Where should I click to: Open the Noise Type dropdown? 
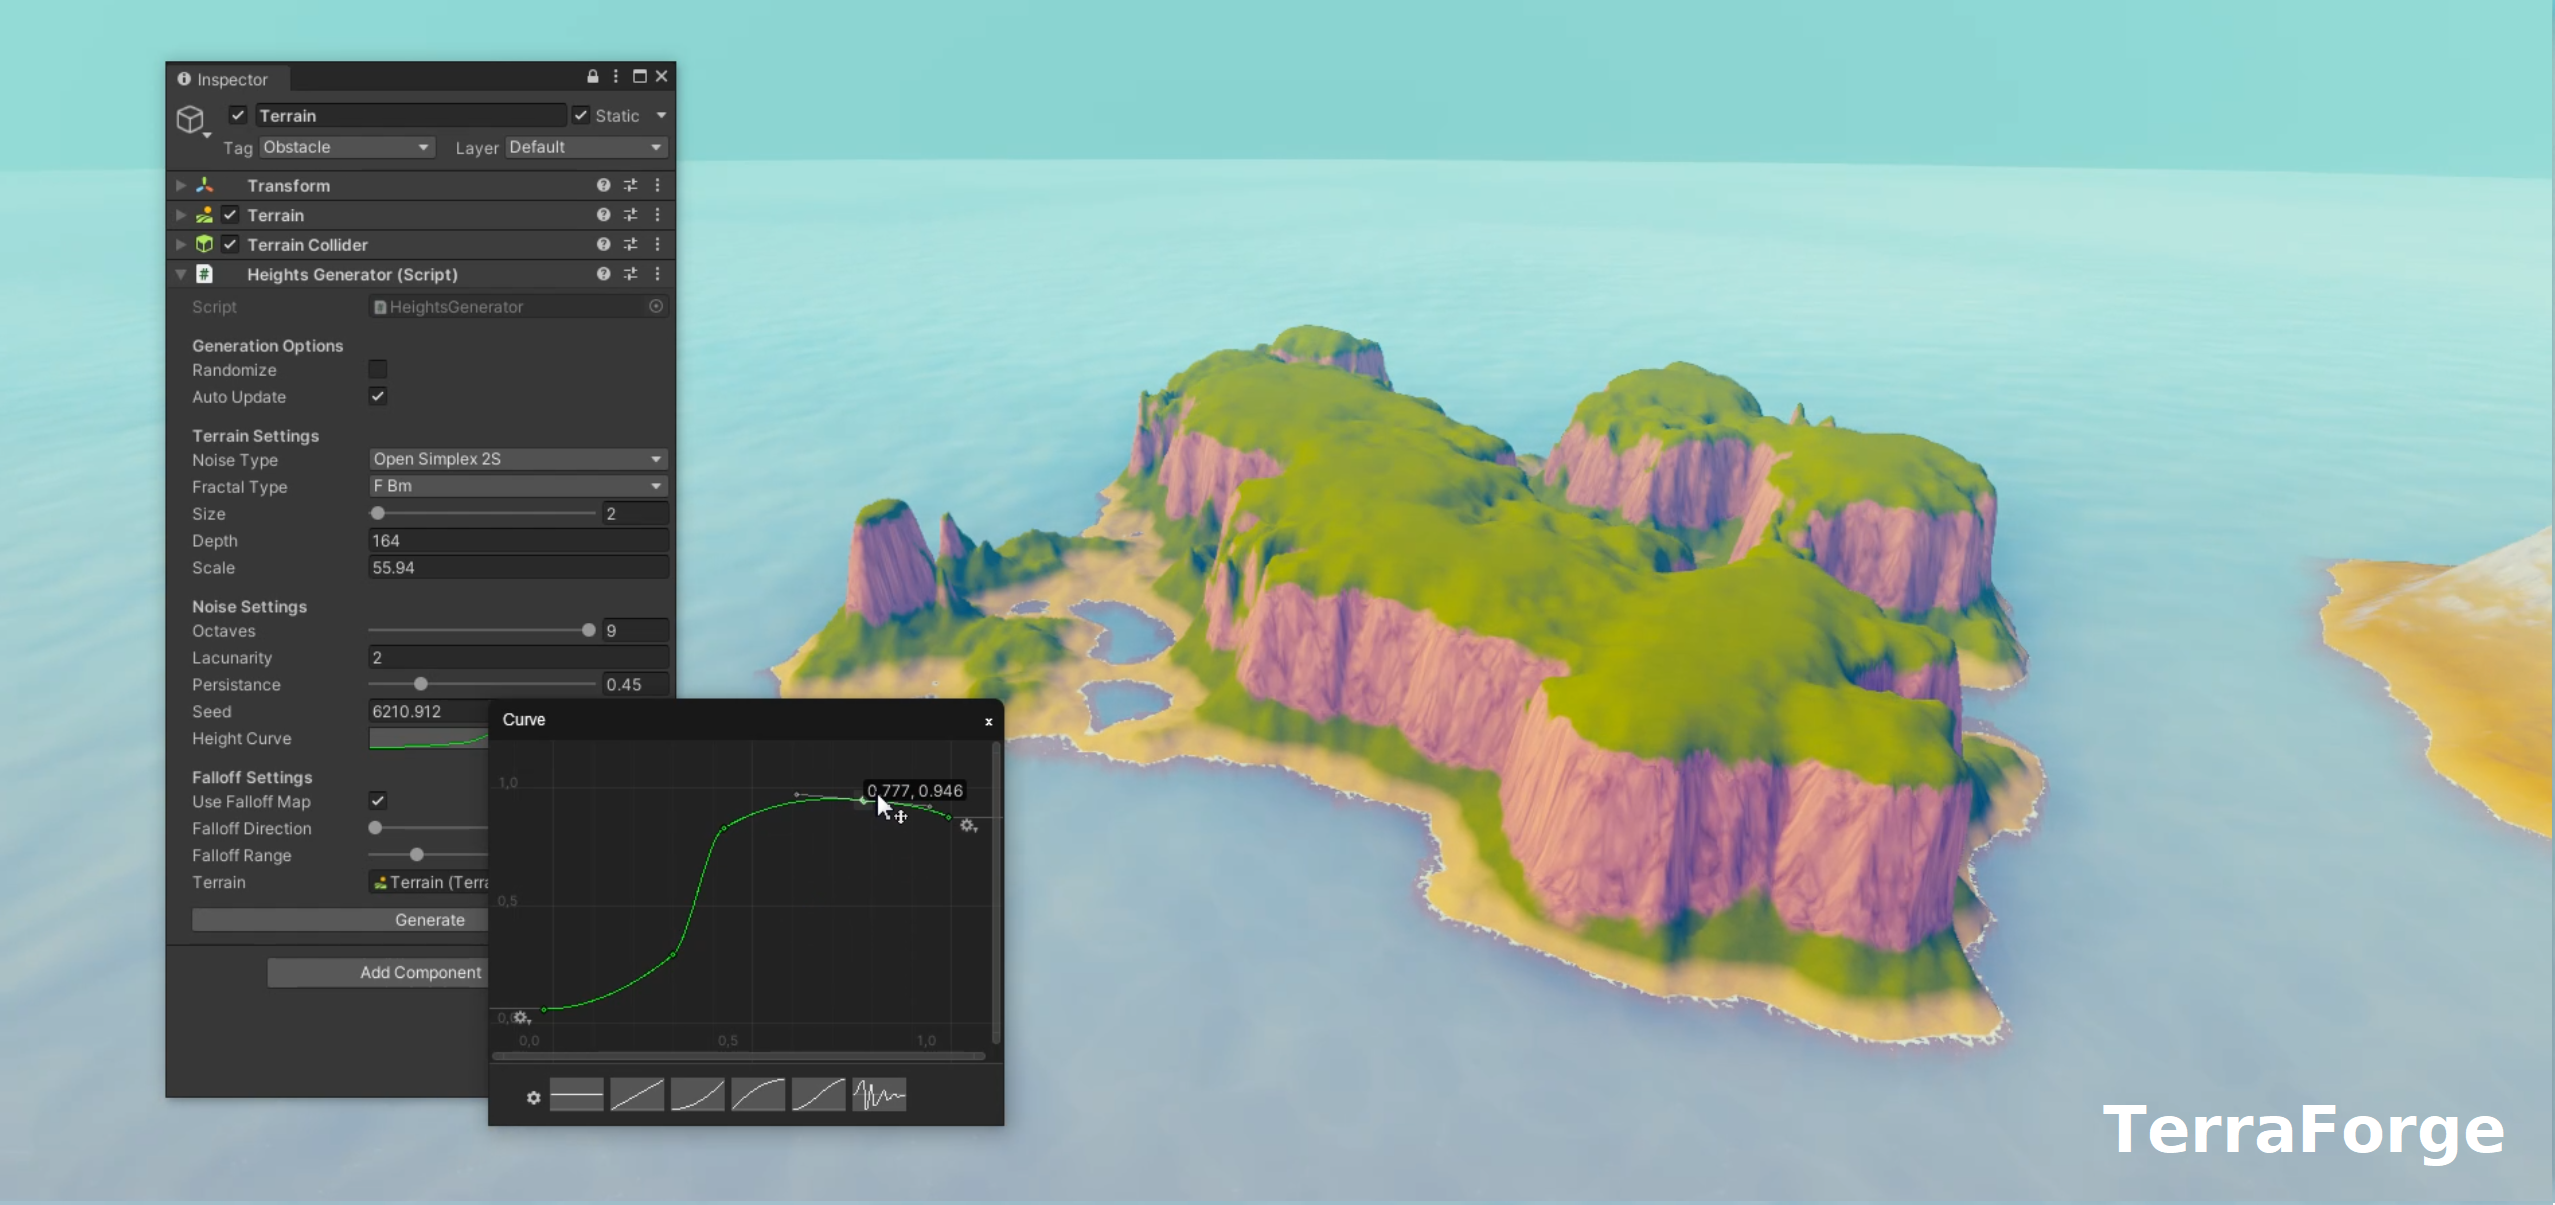[x=517, y=459]
